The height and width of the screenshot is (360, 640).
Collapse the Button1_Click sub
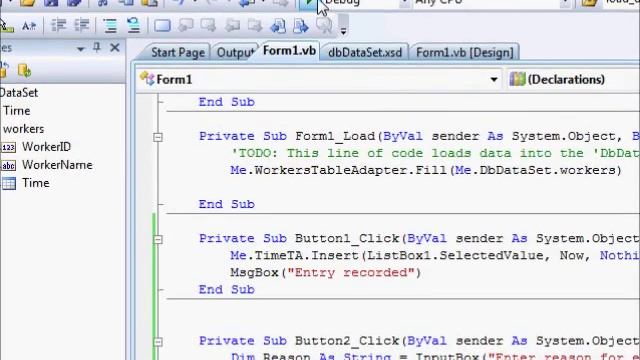click(x=158, y=239)
